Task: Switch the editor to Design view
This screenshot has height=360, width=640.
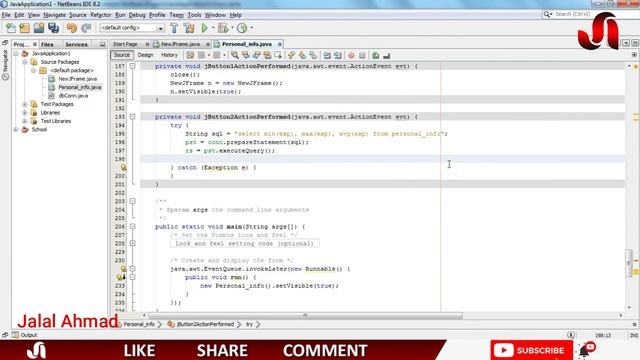Action: click(145, 55)
